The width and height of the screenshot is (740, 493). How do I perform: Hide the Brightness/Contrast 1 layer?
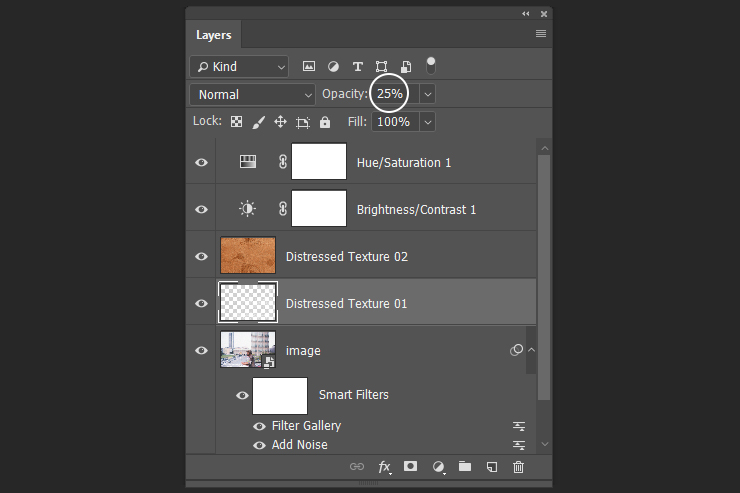tap(202, 209)
